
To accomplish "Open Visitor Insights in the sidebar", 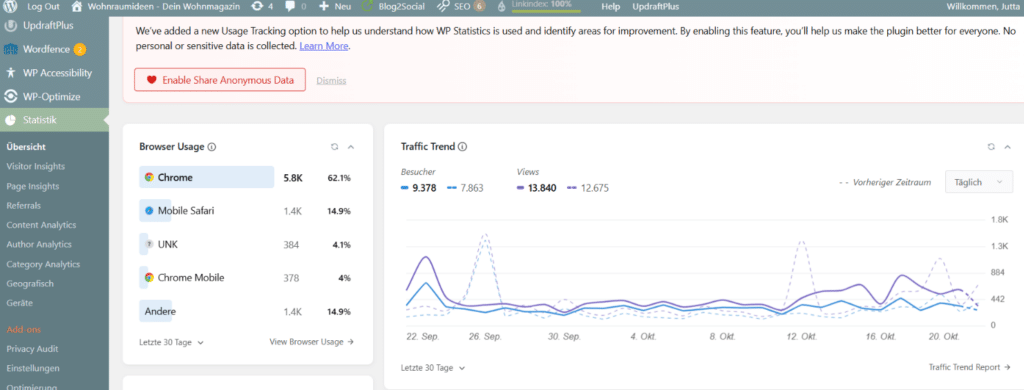I will click(36, 167).
